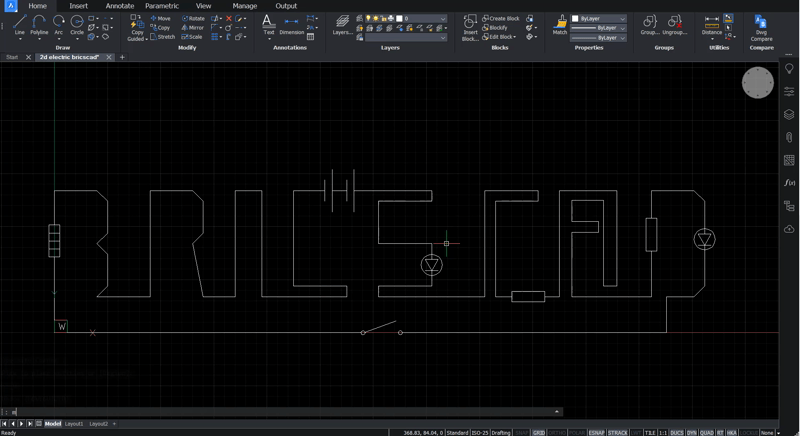Open the Parametric ribbon tab
This screenshot has height=436, width=800.
tap(162, 6)
